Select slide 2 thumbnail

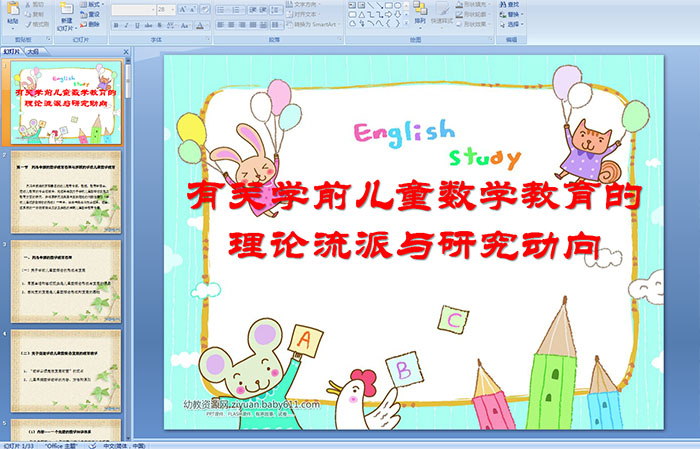(x=66, y=192)
